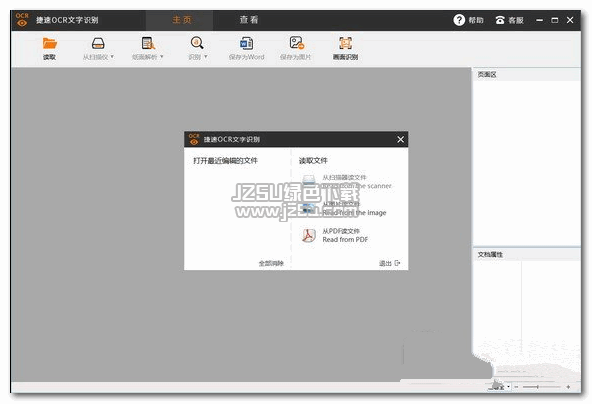Expand the 纸面解析 dropdown arrow
This screenshot has height=404, width=592.
(x=162, y=57)
